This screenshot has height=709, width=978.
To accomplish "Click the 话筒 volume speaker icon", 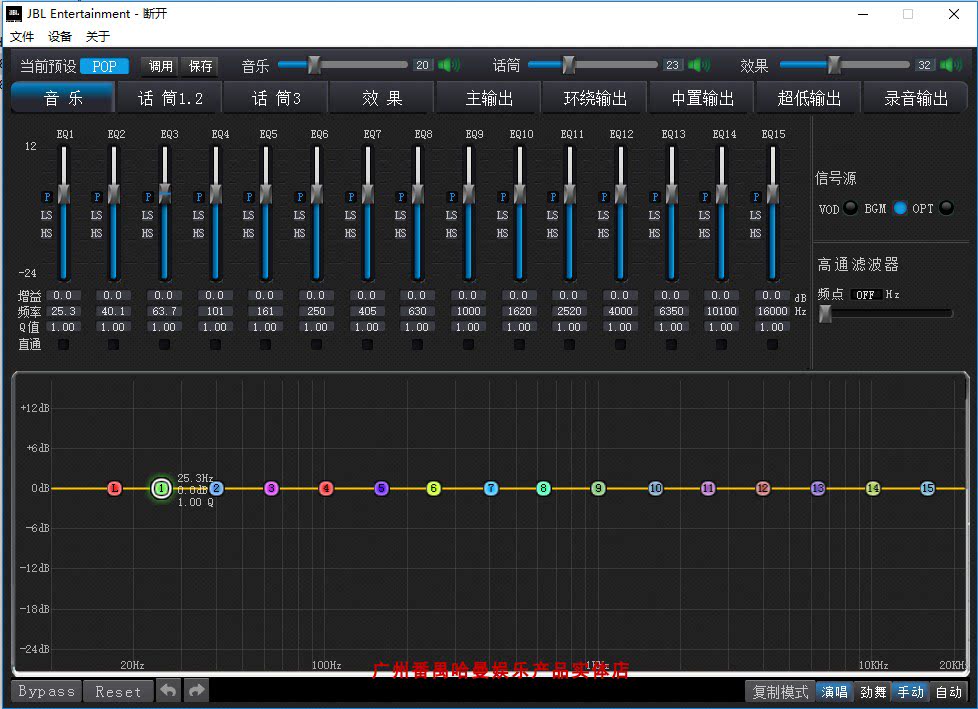I will coord(699,66).
